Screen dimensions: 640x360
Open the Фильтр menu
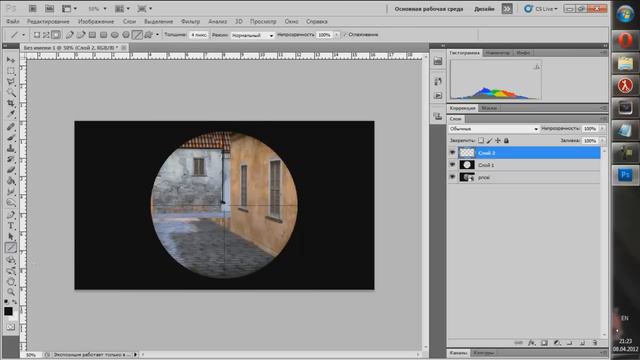point(191,21)
